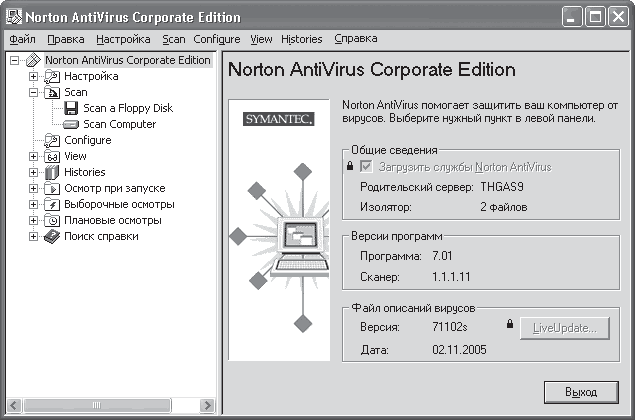This screenshot has width=635, height=420.
Task: Click the Поиск справки book icon
Action: tap(52, 237)
